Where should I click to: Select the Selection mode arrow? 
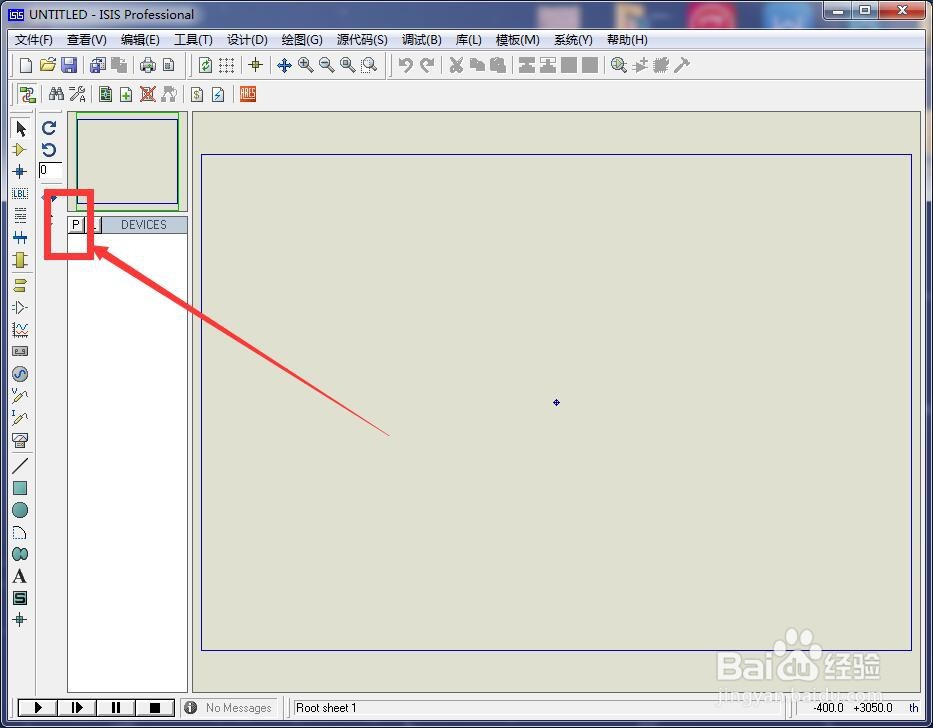[x=21, y=128]
